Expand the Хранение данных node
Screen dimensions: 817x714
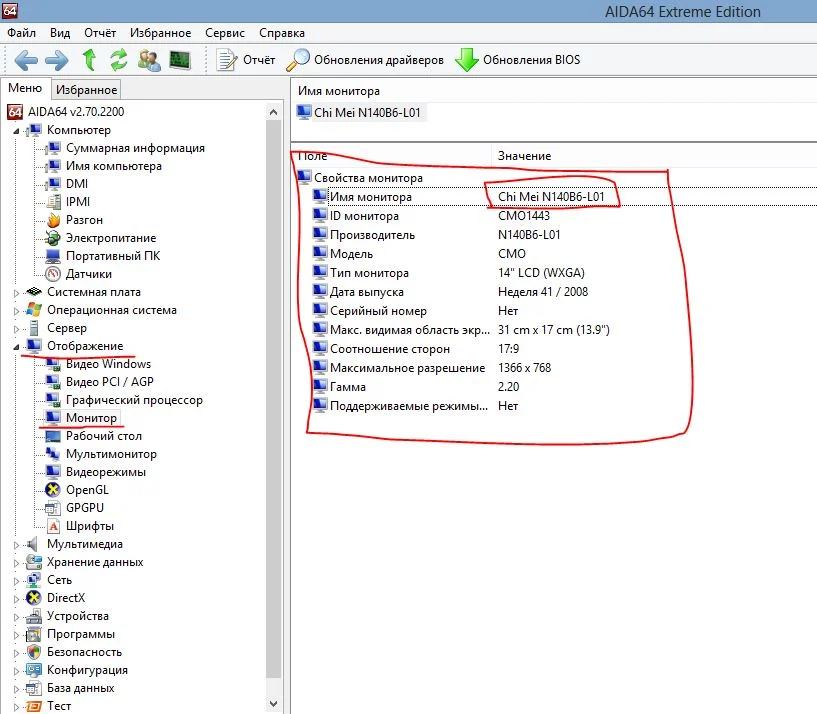coord(16,563)
